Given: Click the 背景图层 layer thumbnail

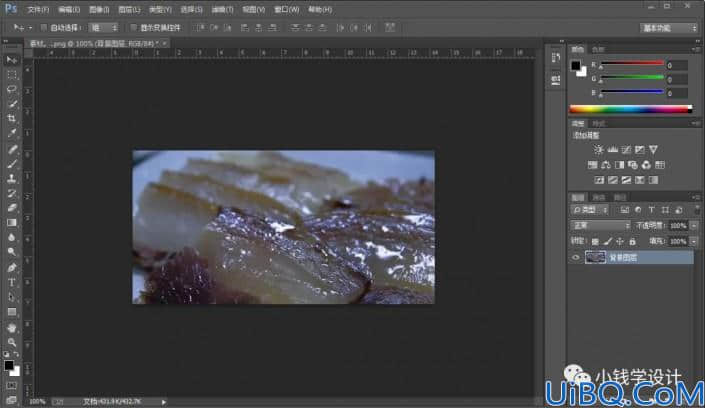Looking at the screenshot, I should [595, 258].
